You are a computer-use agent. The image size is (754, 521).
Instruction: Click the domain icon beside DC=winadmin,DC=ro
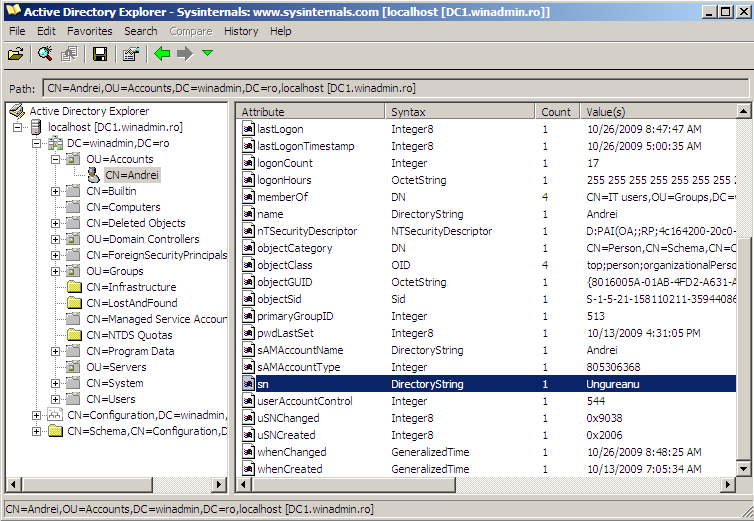click(55, 143)
